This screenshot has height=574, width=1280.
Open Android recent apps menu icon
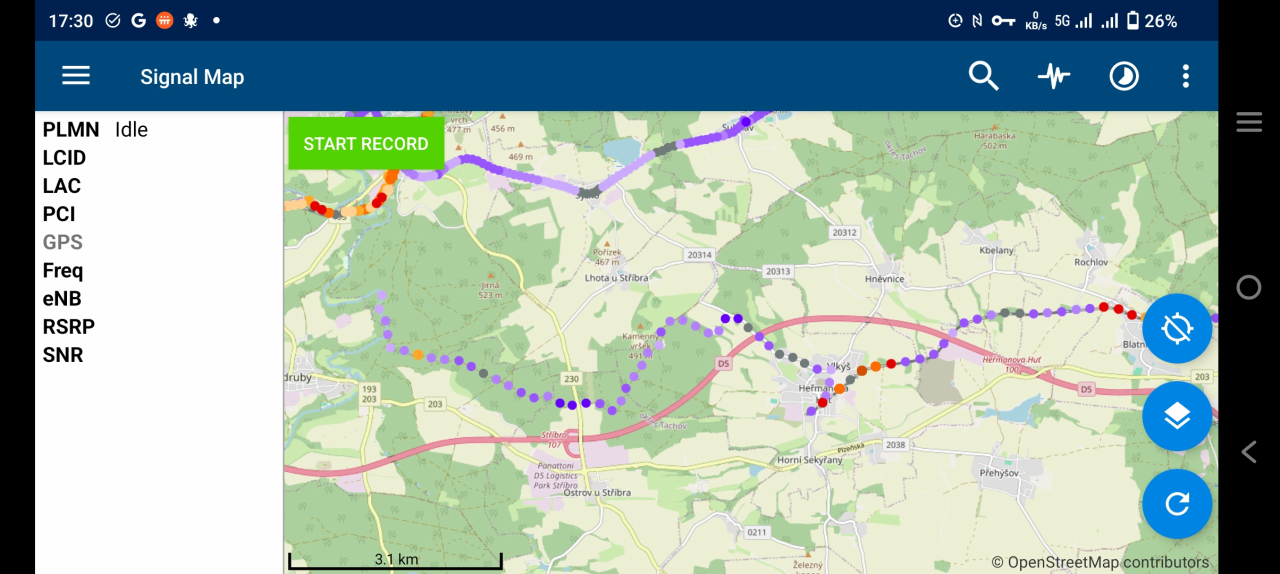(1248, 122)
